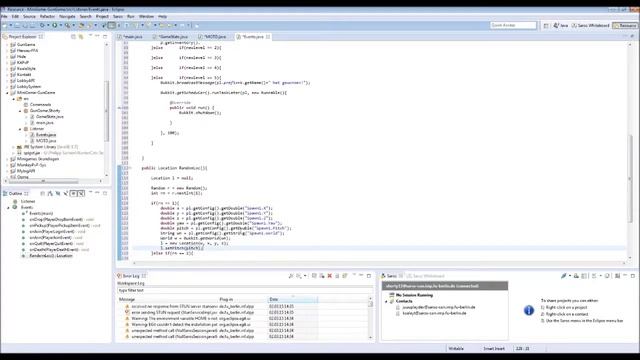Click the Import Log icon

click(x=299, y=276)
